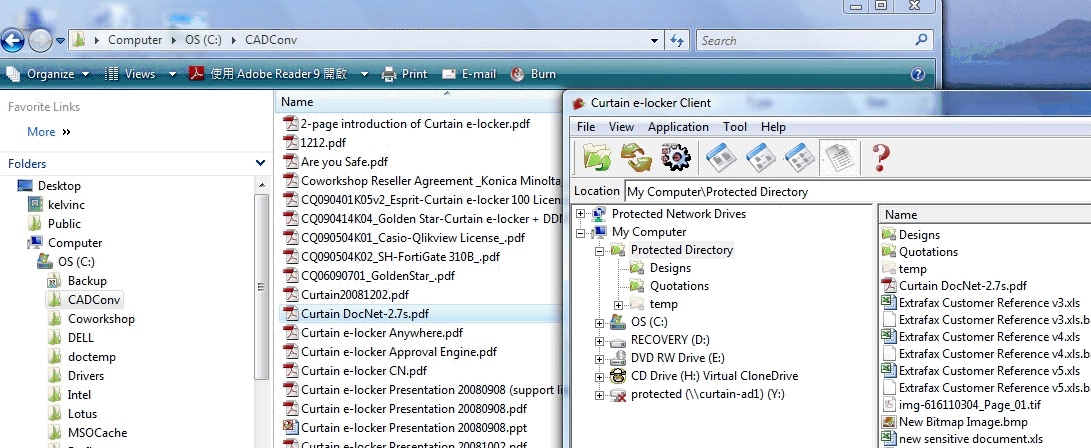Click the Burn disc button in Explorer
This screenshot has width=1091, height=448.
pos(533,74)
